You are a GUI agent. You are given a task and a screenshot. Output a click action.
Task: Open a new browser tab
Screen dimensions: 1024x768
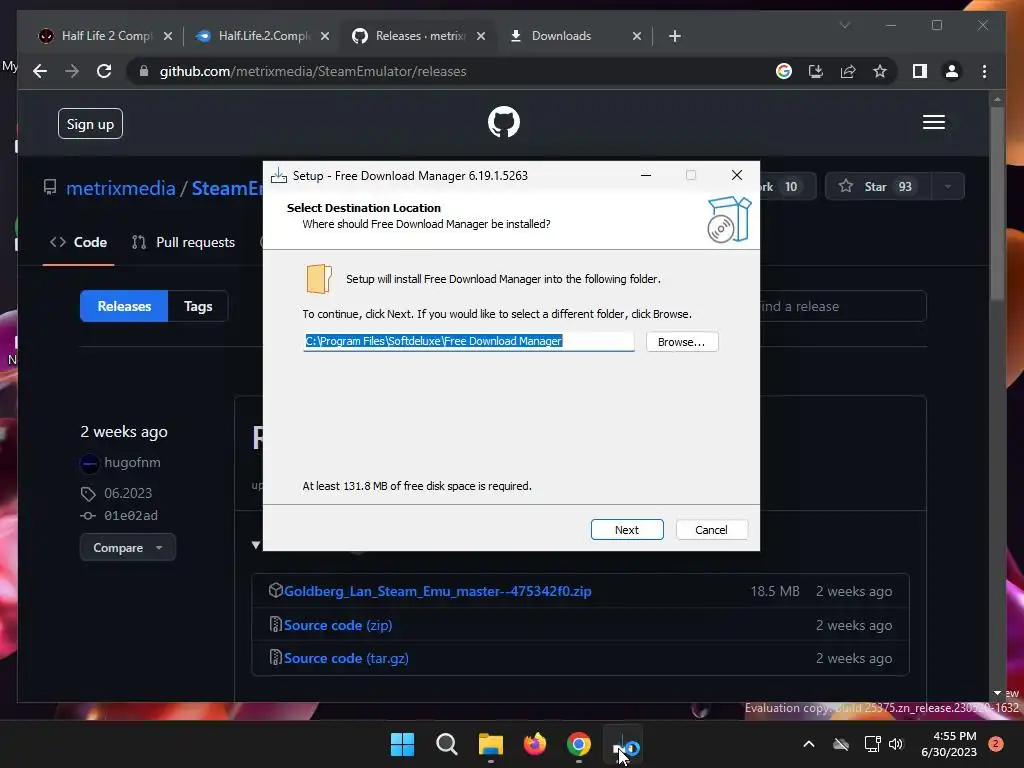point(675,36)
